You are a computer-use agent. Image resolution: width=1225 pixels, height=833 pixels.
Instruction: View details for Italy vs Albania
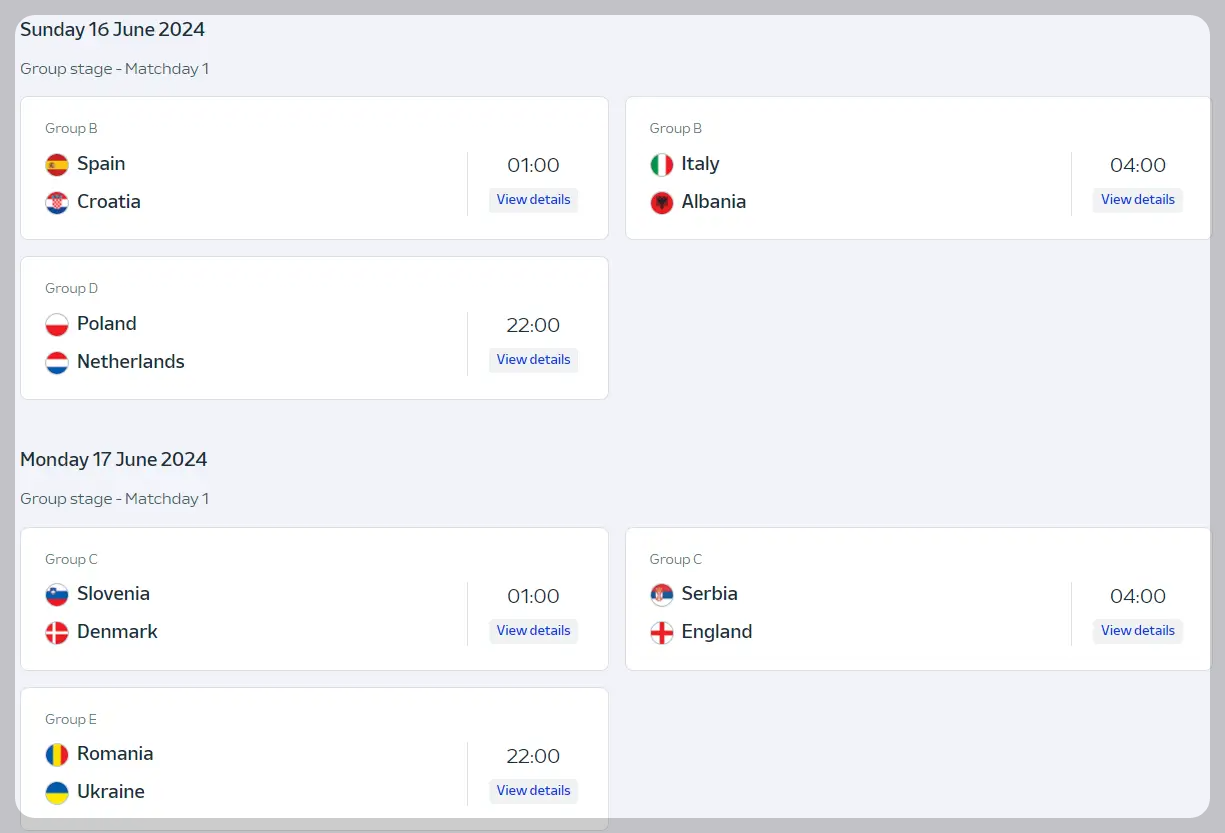pyautogui.click(x=1138, y=200)
